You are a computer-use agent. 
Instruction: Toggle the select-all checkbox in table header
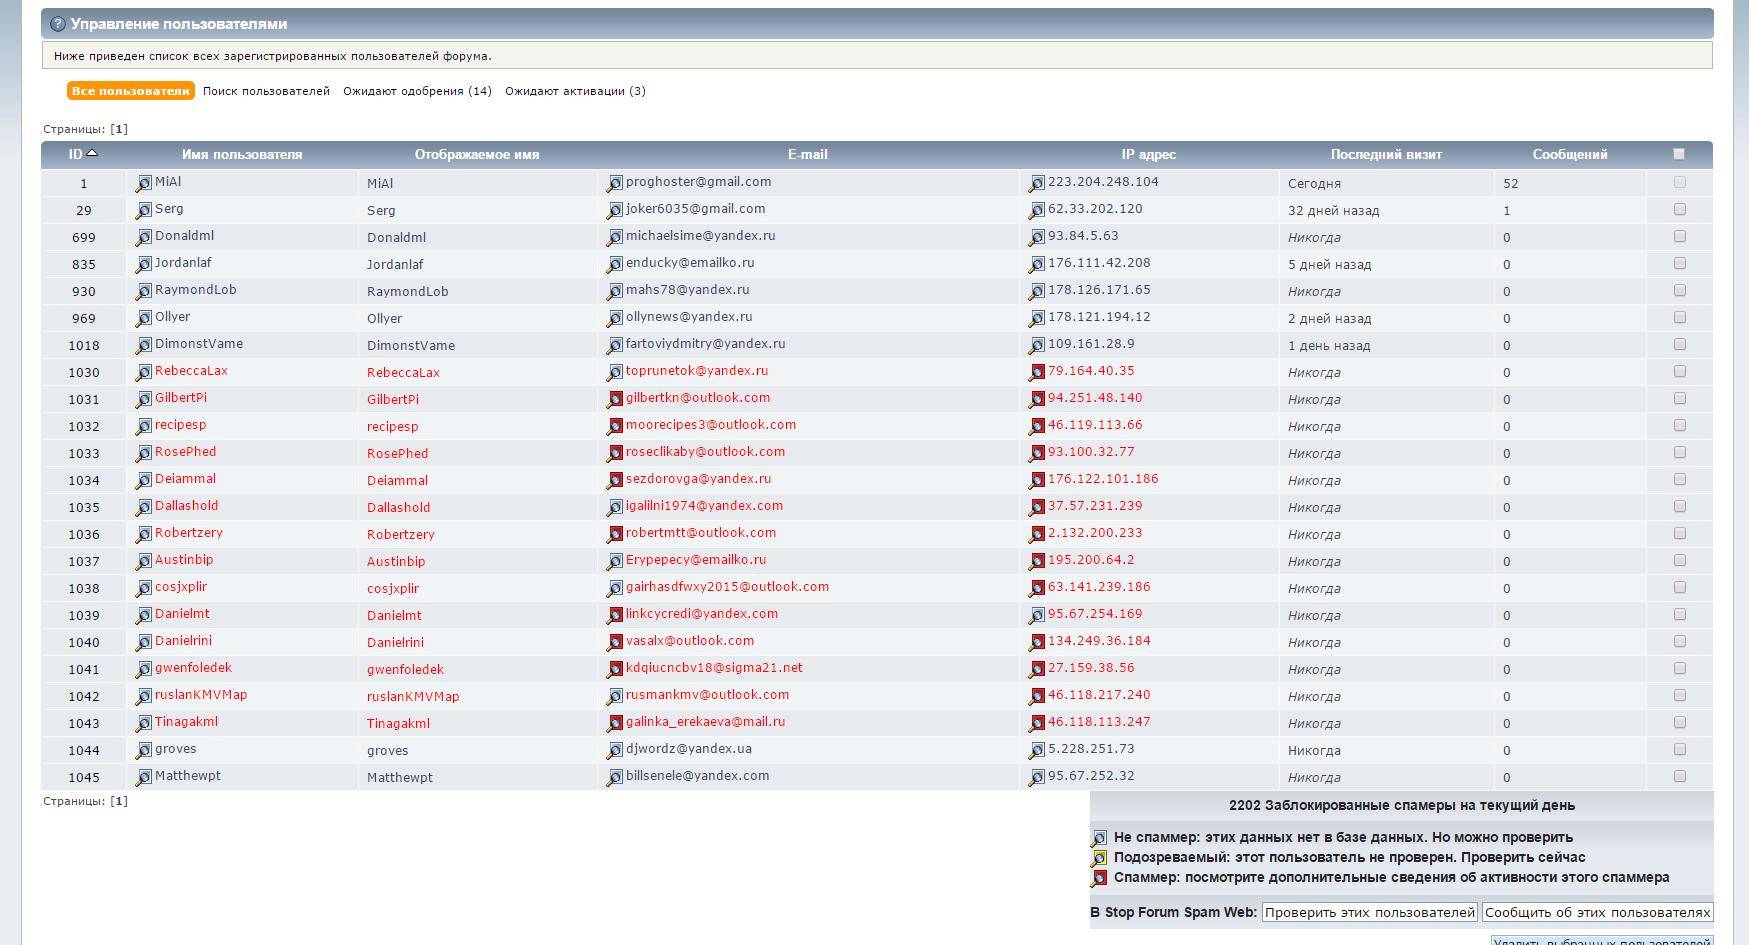point(1679,154)
